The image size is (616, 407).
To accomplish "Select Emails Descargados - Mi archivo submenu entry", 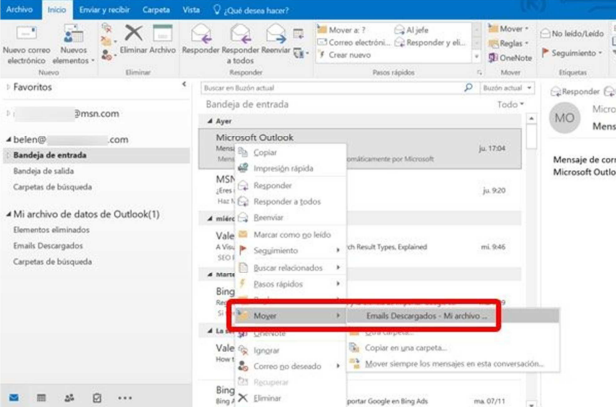I will coord(427,315).
